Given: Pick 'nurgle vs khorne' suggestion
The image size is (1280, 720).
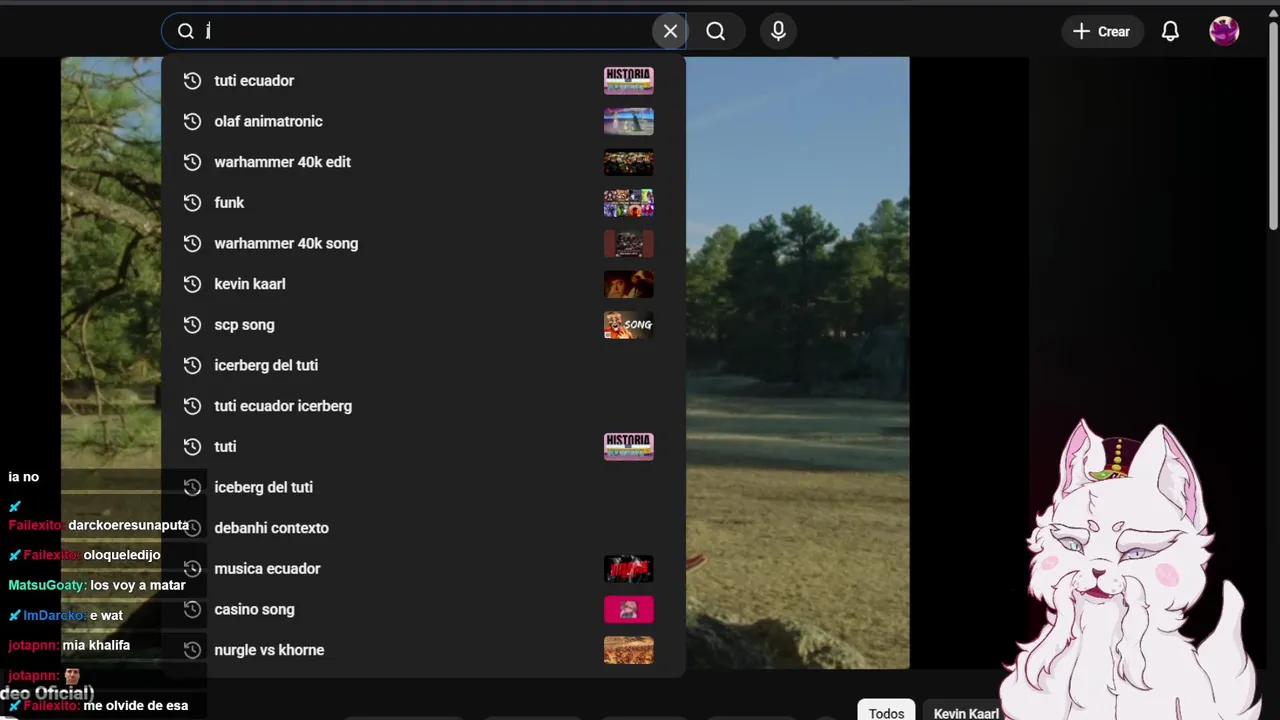Looking at the screenshot, I should 269,650.
